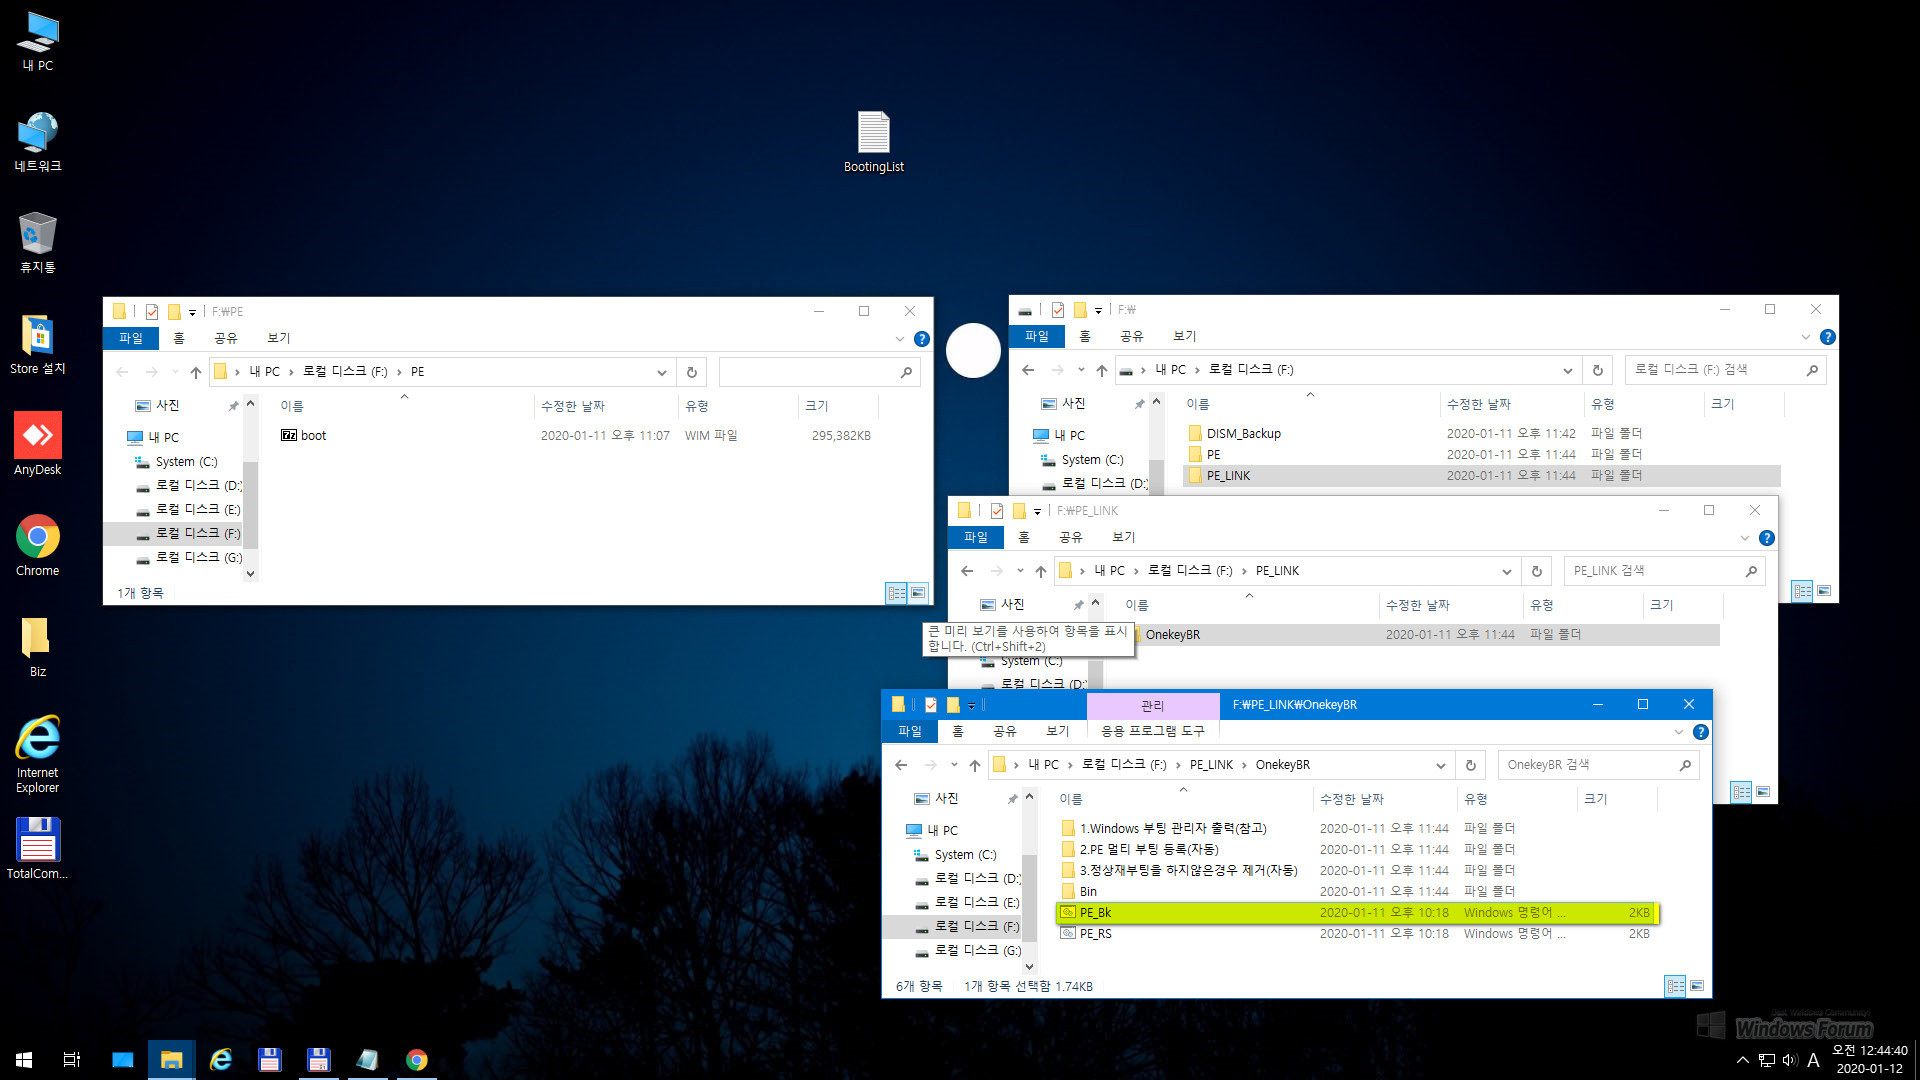Select the 관리 contextual tab
1920x1080 pixels.
pyautogui.click(x=1153, y=706)
